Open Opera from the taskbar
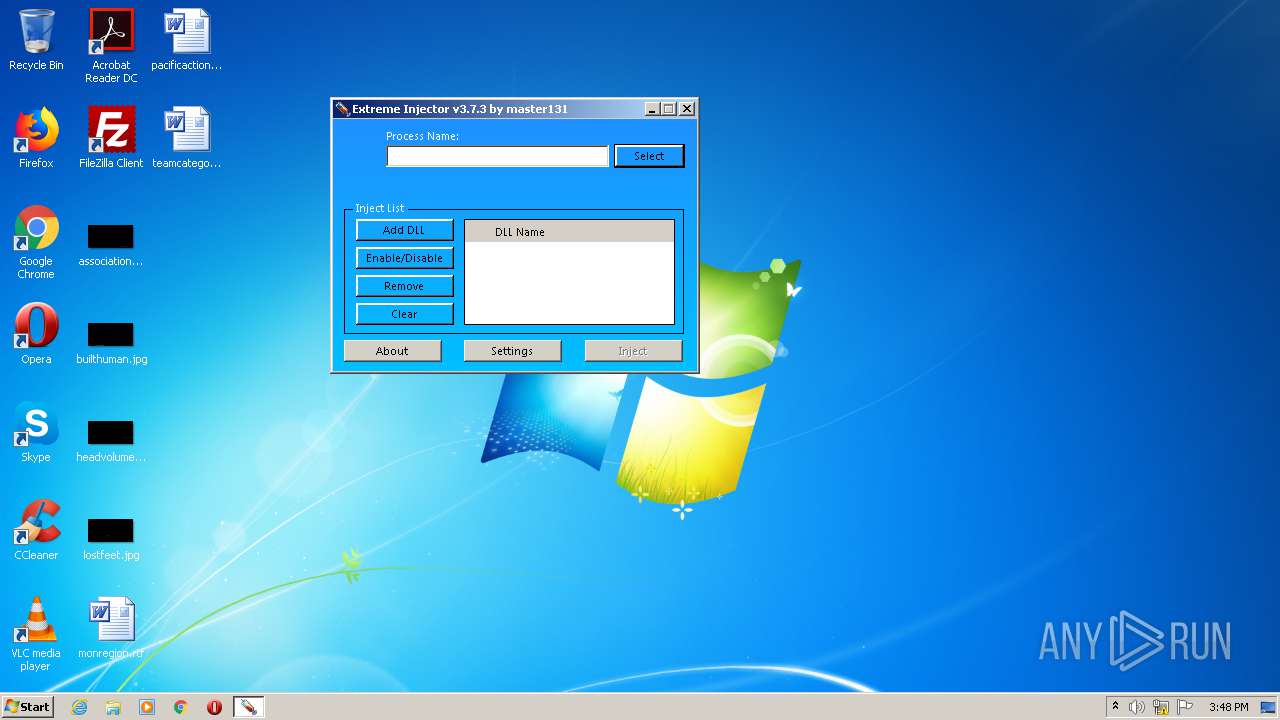This screenshot has width=1280, height=720. (x=214, y=707)
